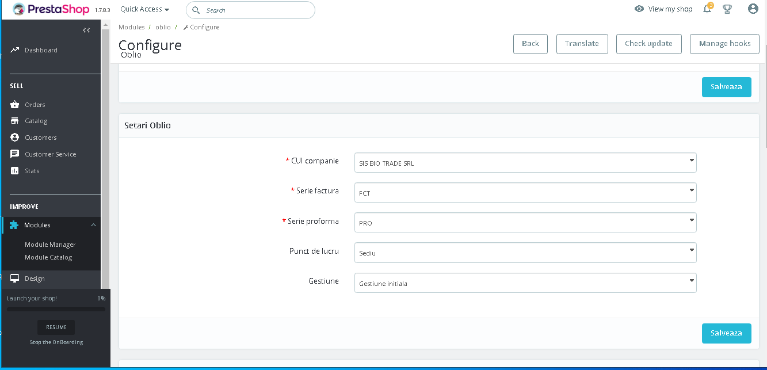
Task: Click the Manage hooks button
Action: click(724, 44)
